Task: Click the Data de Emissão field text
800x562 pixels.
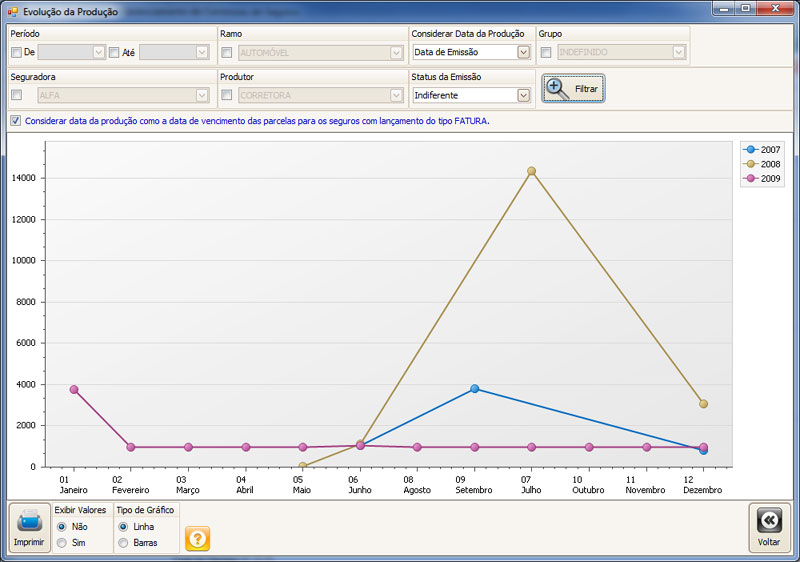Action: (x=446, y=52)
